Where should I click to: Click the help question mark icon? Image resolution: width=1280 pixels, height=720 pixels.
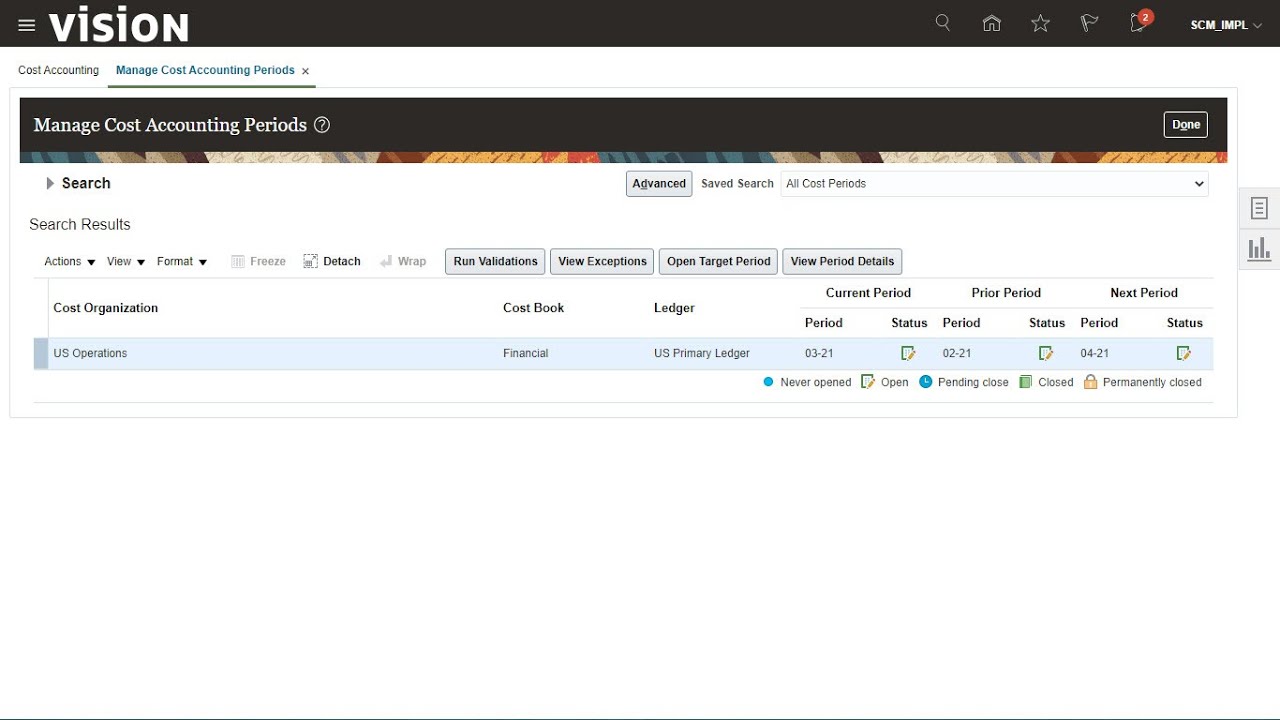(322, 125)
